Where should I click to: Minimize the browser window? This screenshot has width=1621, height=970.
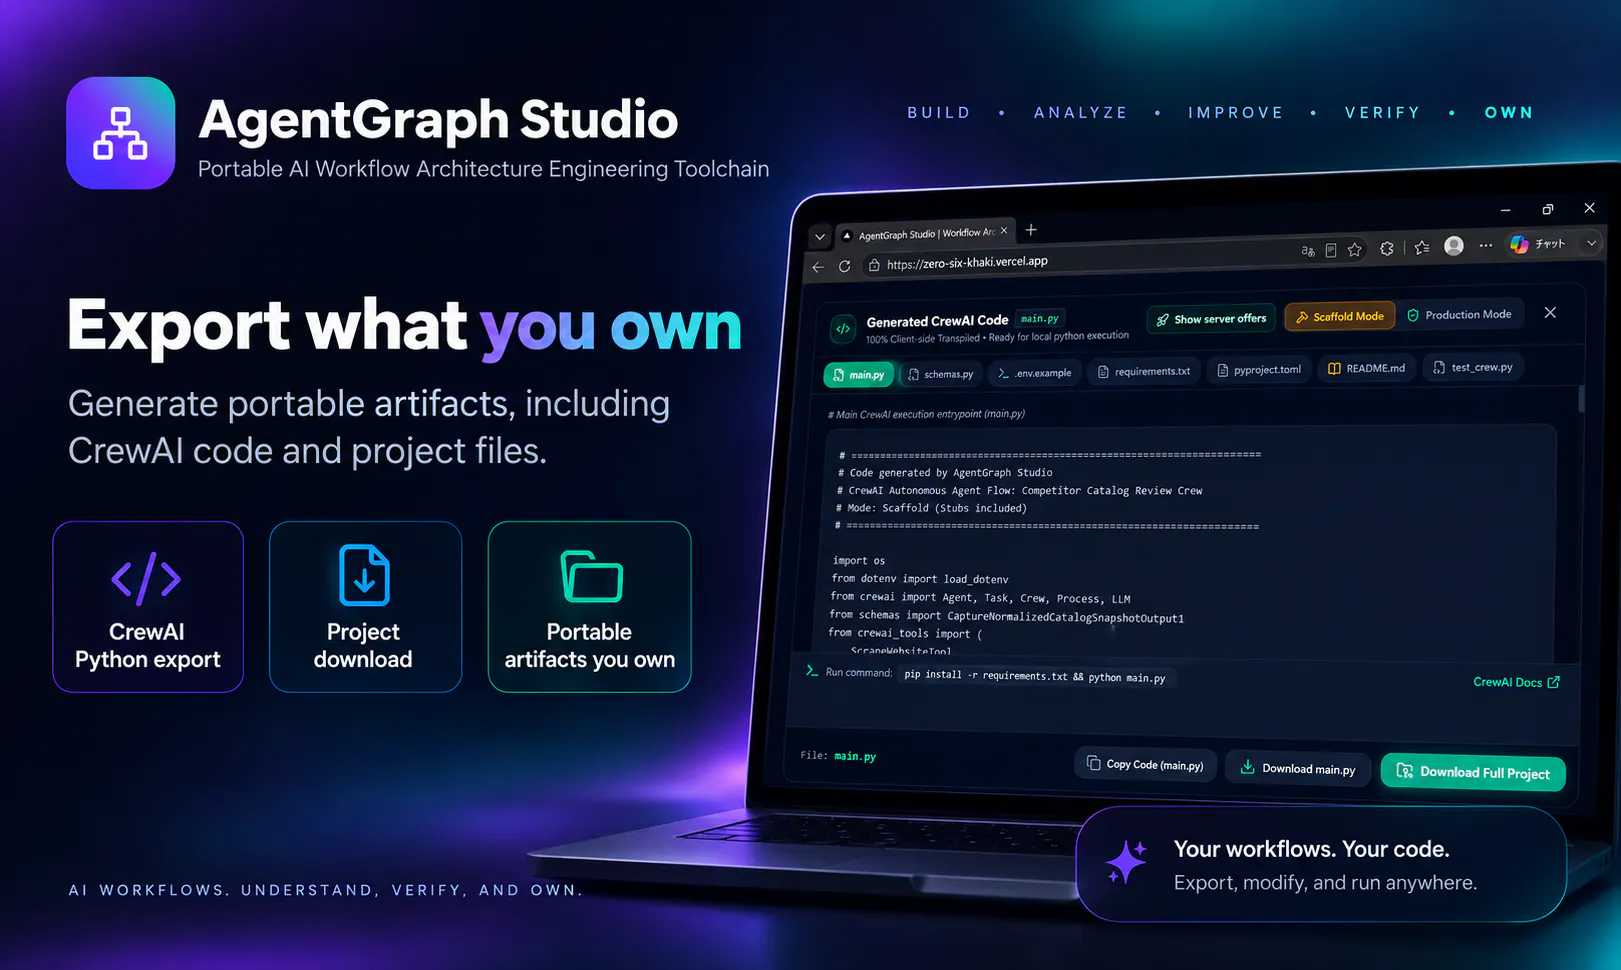tap(1505, 211)
